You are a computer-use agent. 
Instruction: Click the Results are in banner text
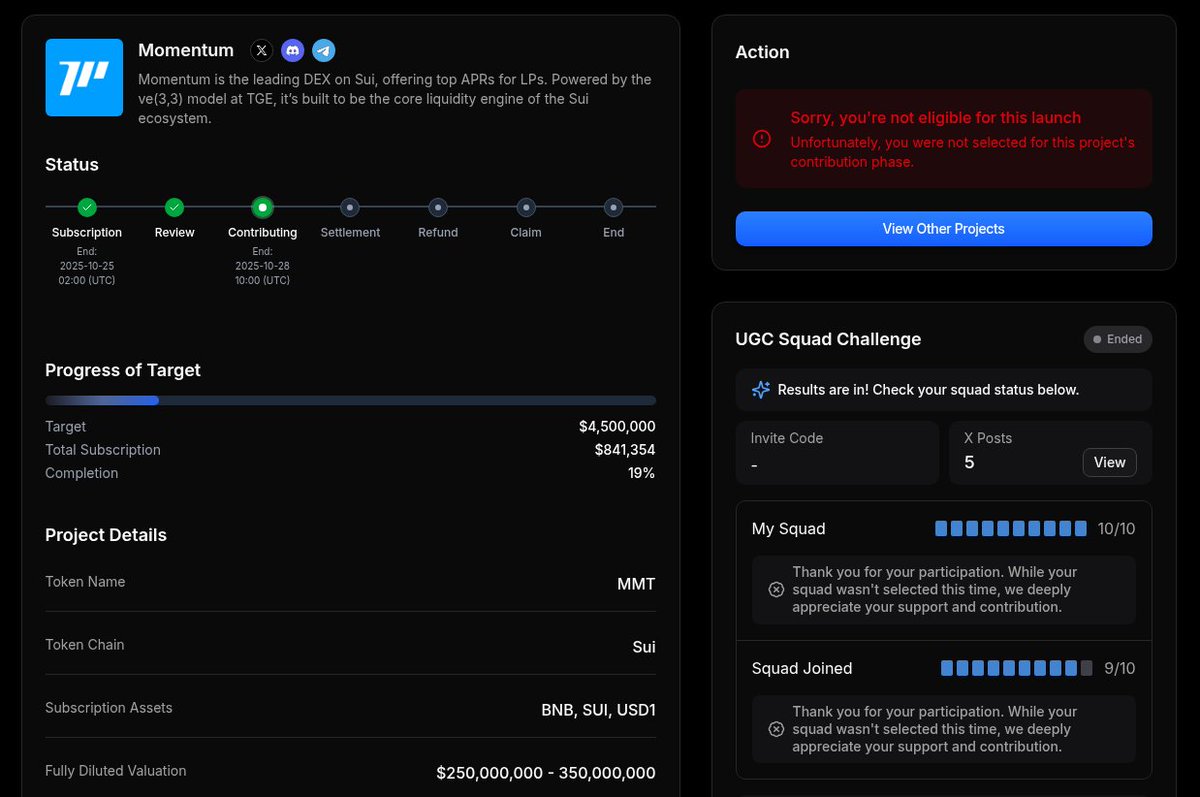point(928,390)
